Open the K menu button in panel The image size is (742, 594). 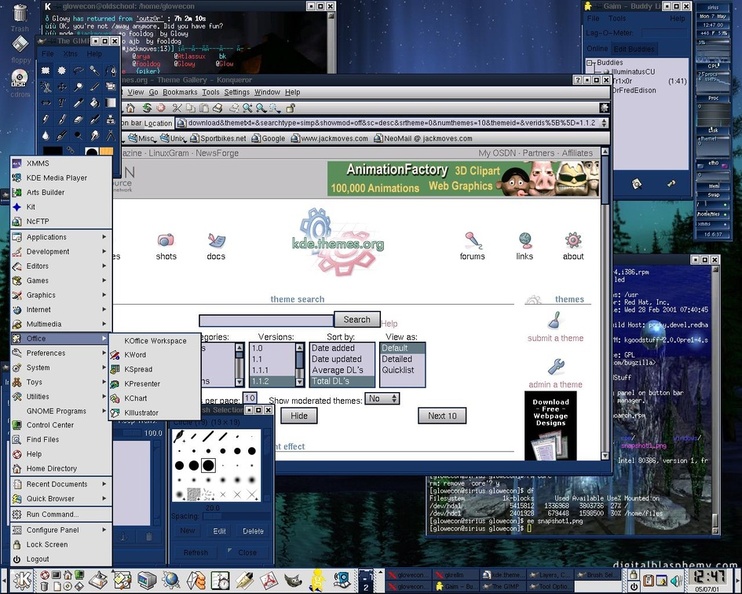point(21,580)
